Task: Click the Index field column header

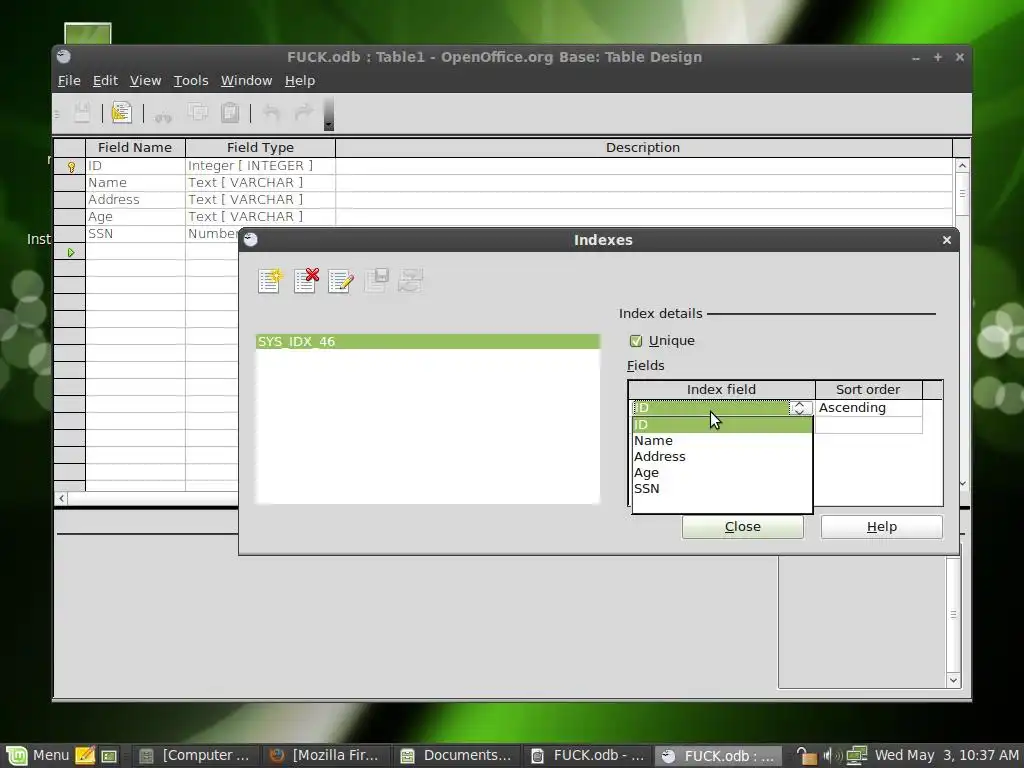Action: (x=722, y=389)
